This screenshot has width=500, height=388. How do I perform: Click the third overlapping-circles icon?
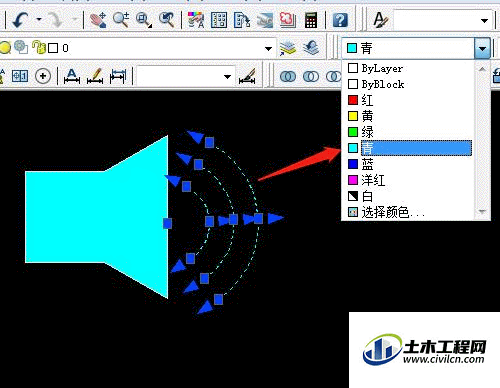[333, 76]
